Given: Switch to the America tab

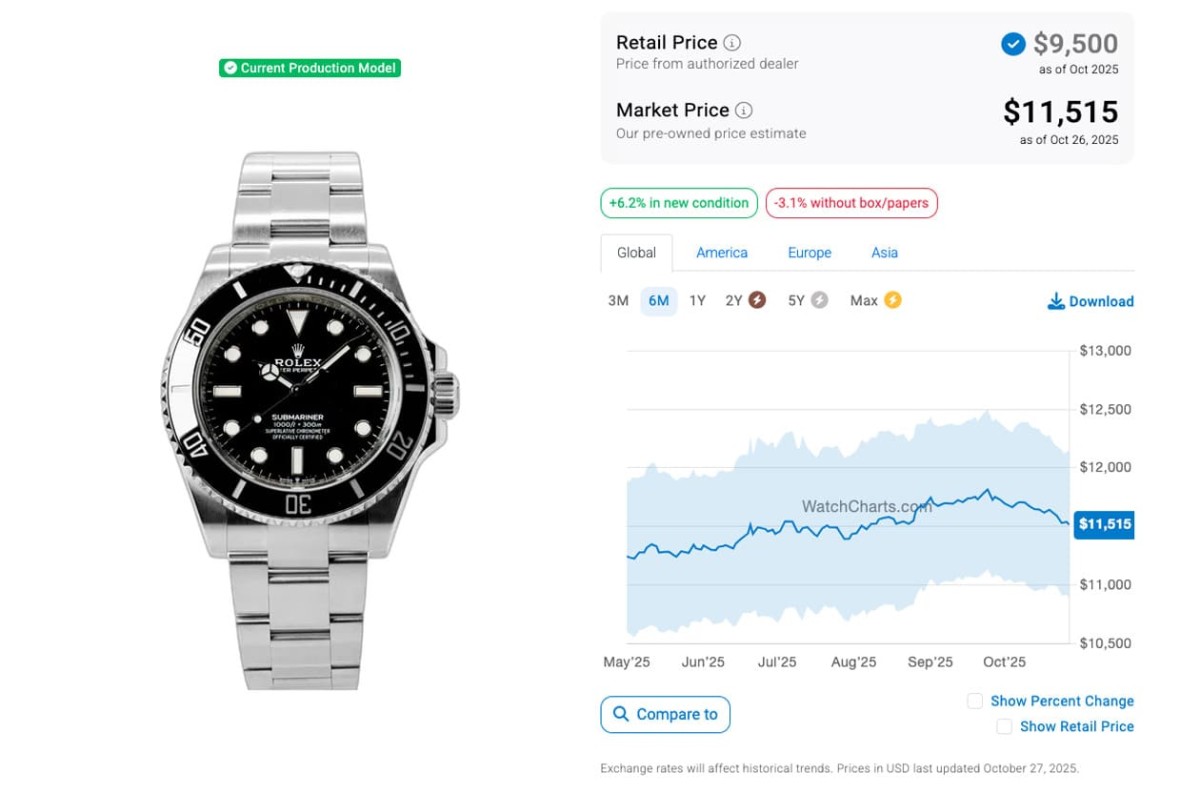Looking at the screenshot, I should point(722,253).
